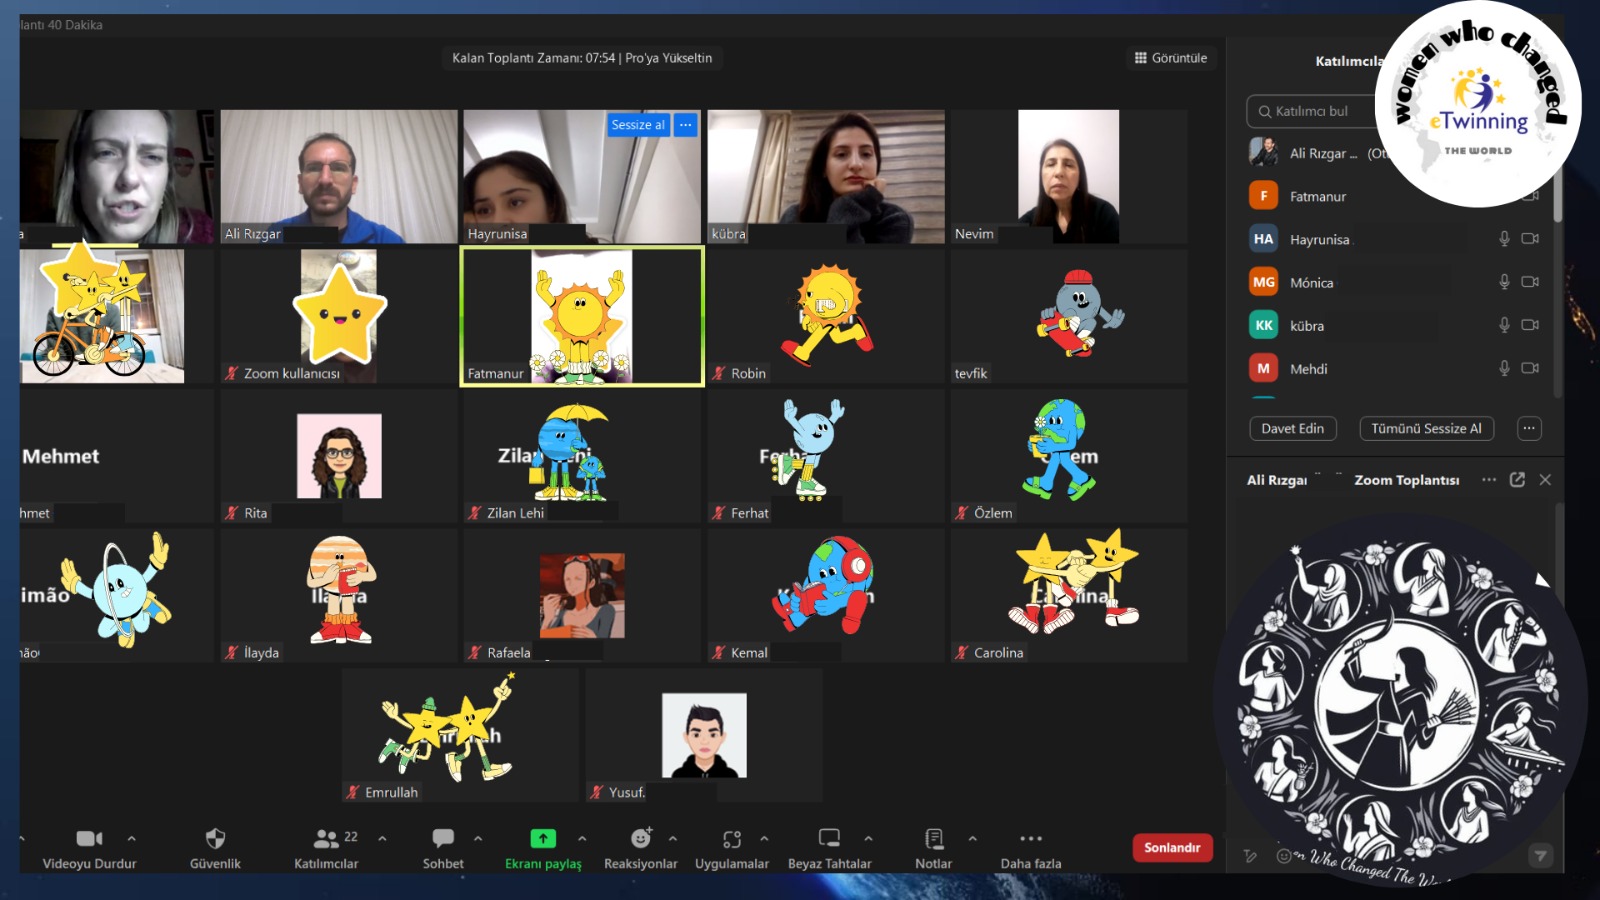
Task: Select the tevfik skateboard avatar tile
Action: (x=1069, y=316)
